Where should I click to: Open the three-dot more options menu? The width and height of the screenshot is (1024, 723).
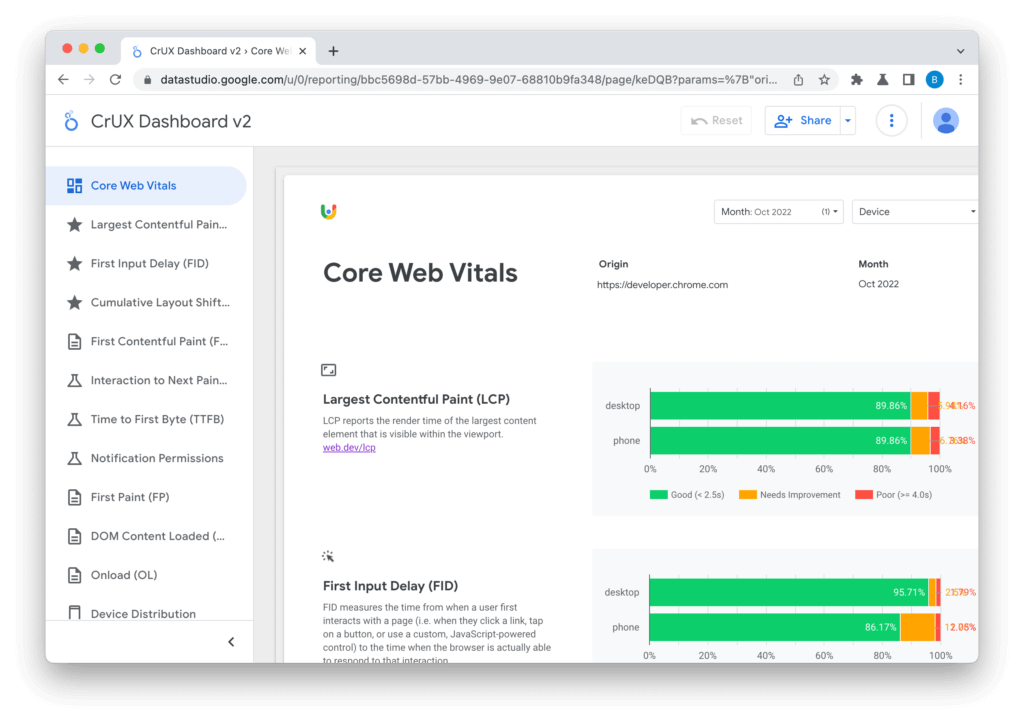(x=891, y=120)
